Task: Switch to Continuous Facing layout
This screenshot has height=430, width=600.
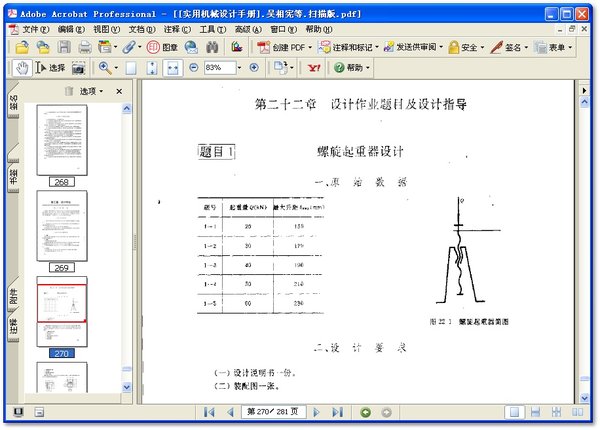Action: 556,412
